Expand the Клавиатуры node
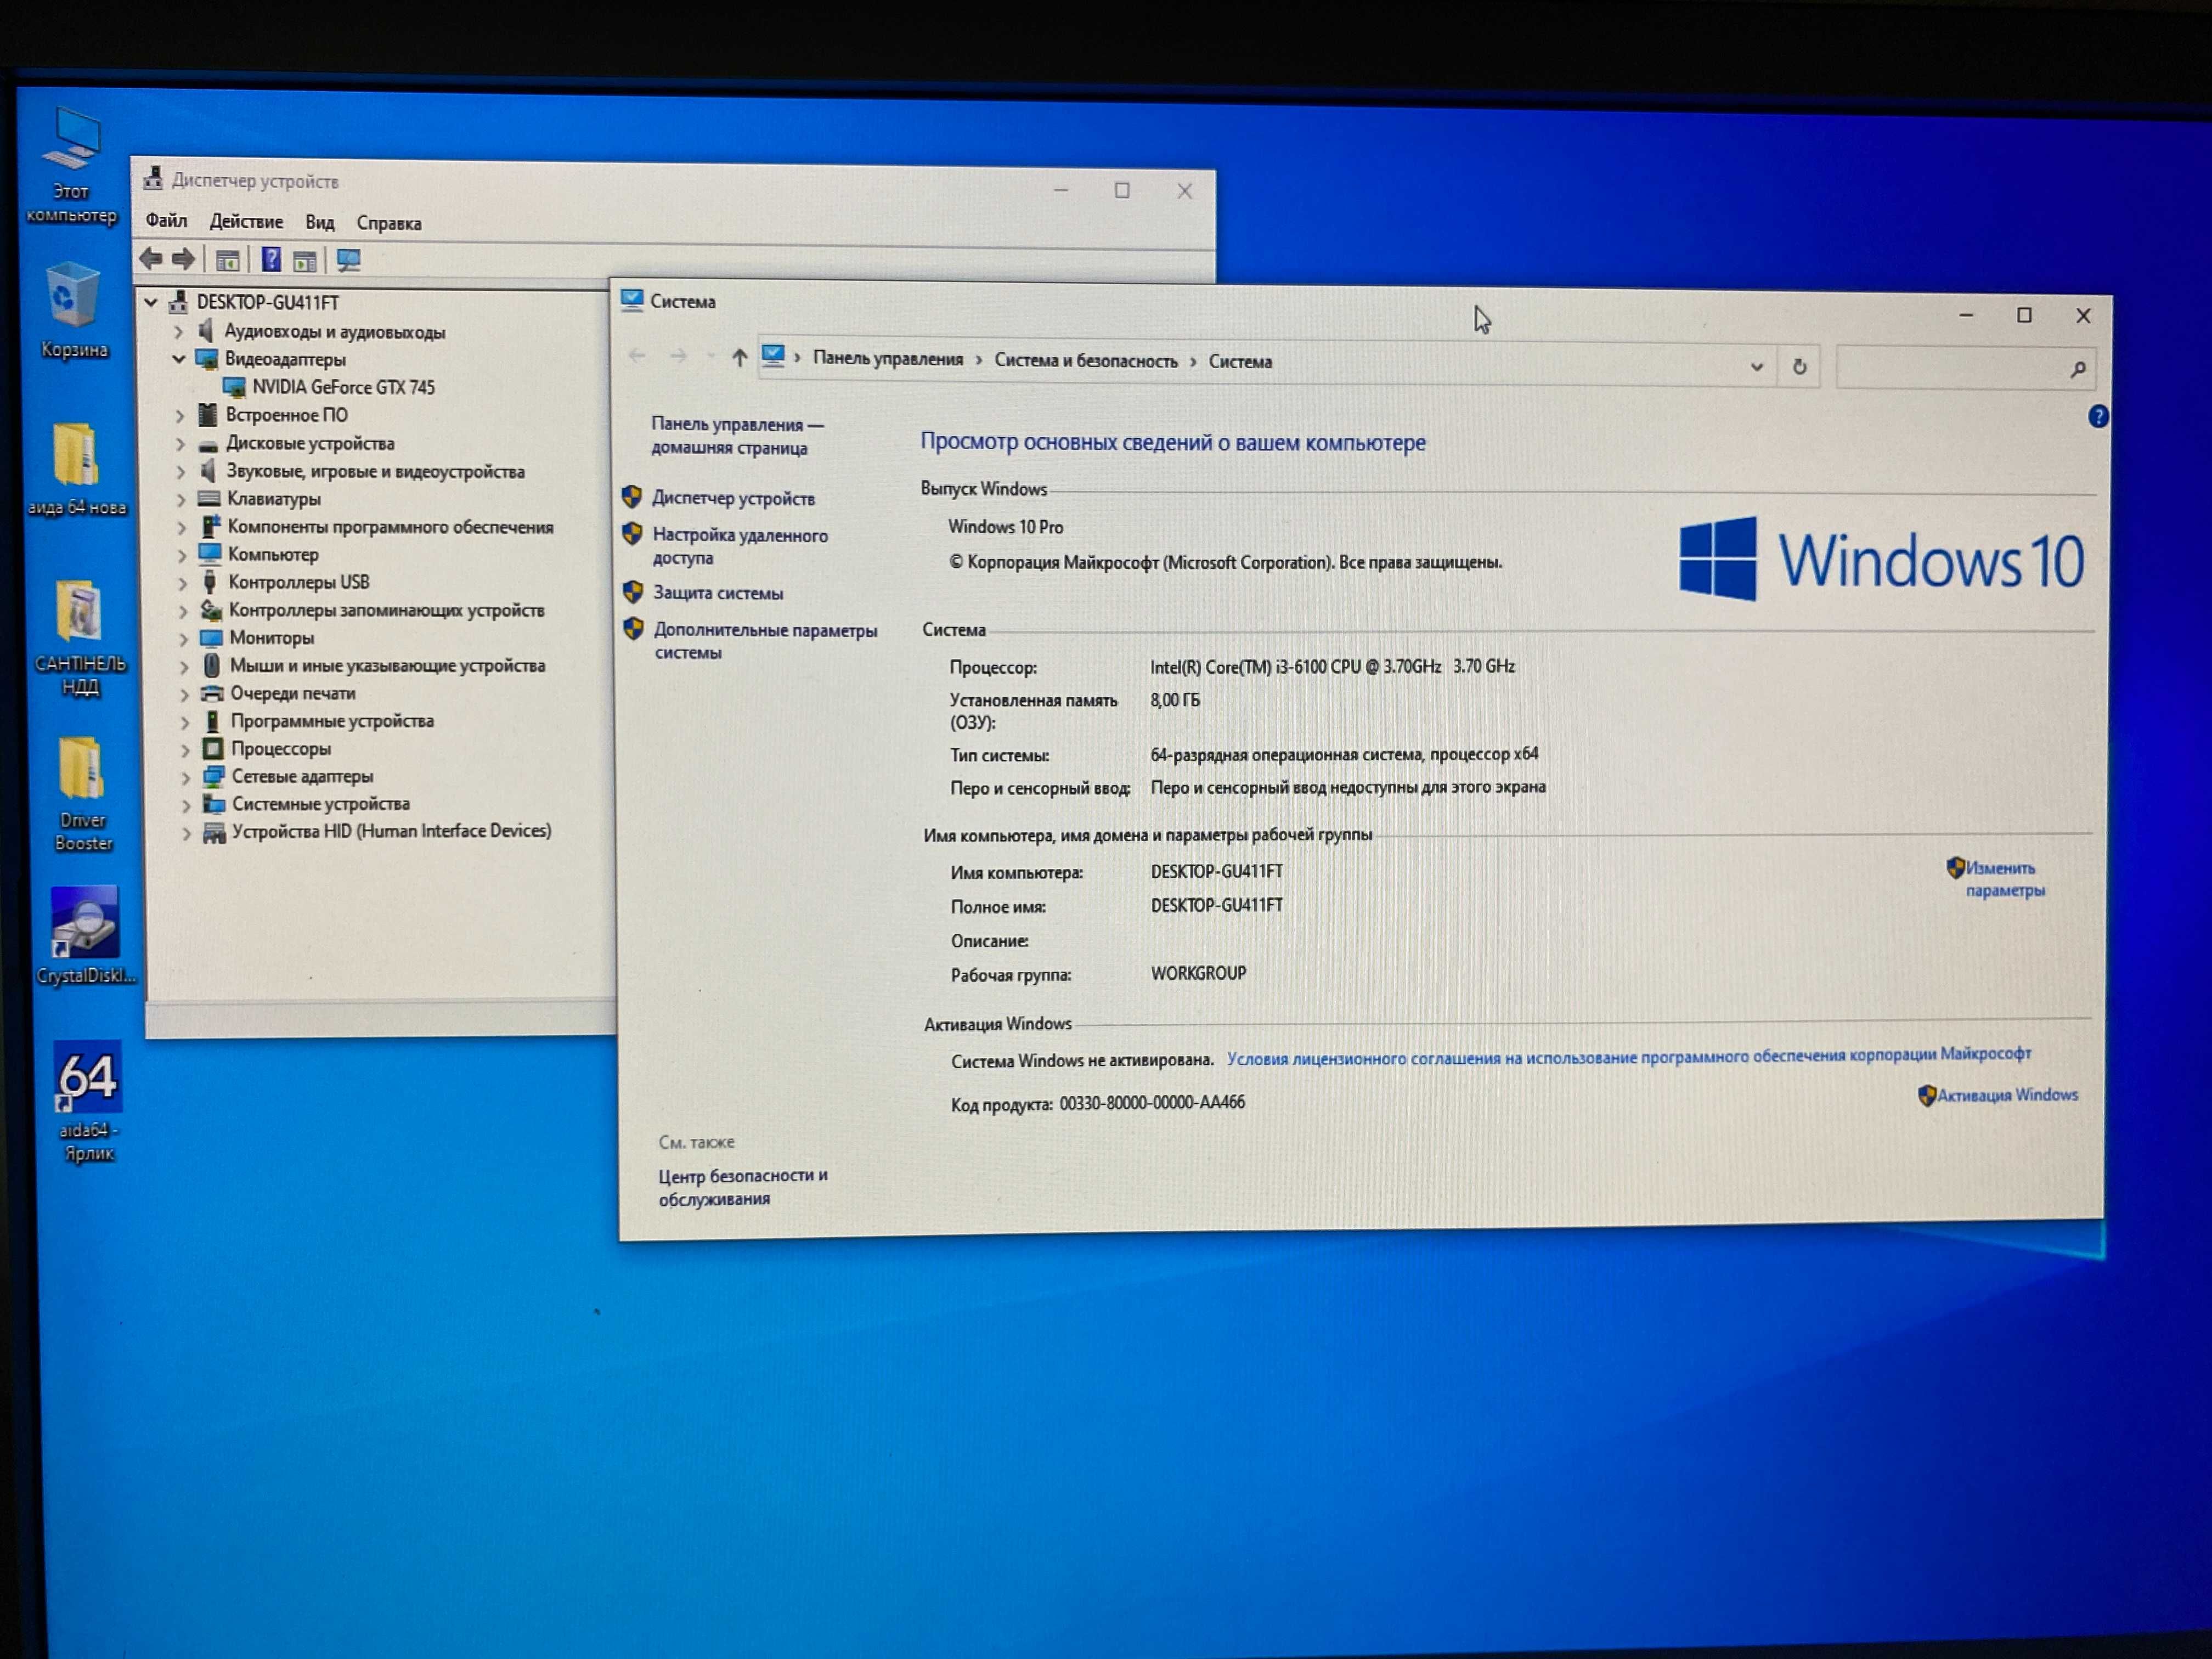Image resolution: width=2212 pixels, height=1659 pixels. [x=181, y=499]
